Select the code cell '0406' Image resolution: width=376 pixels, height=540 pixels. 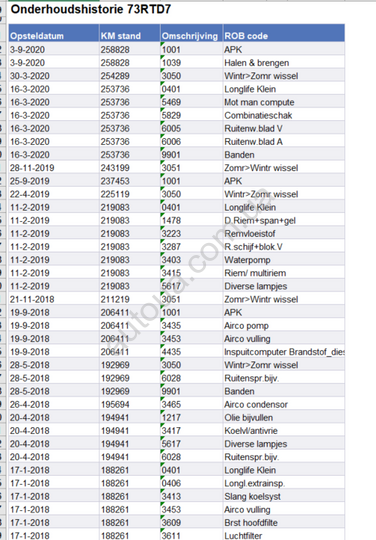[x=191, y=483]
